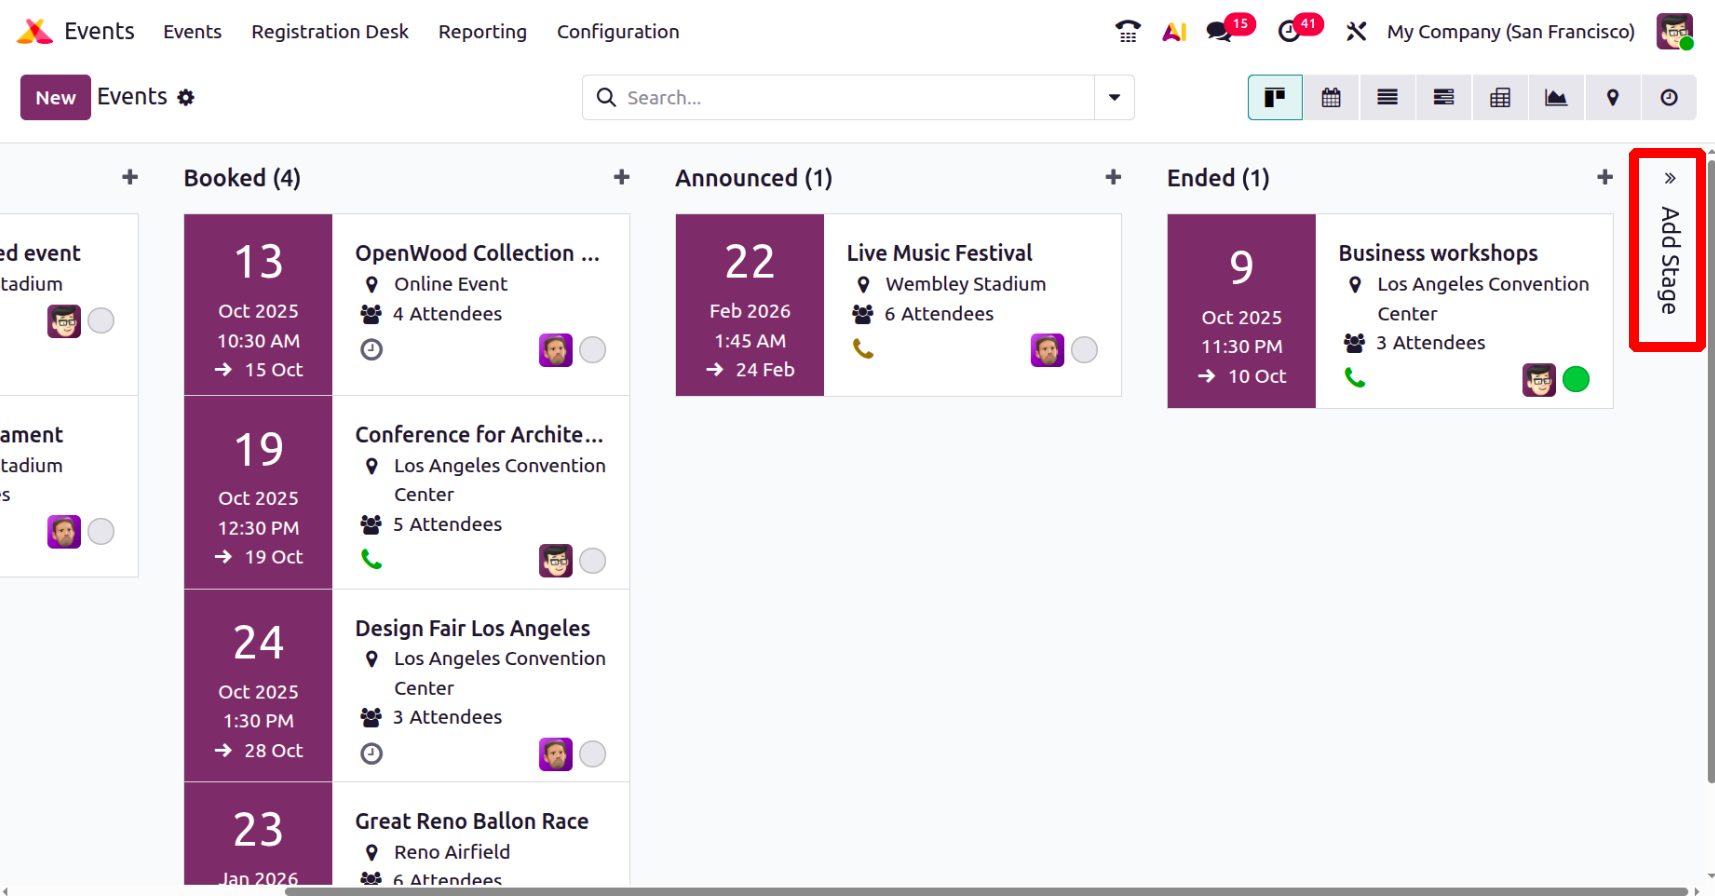Open the Reporting menu
Screen dimensions: 1715x896
(482, 32)
